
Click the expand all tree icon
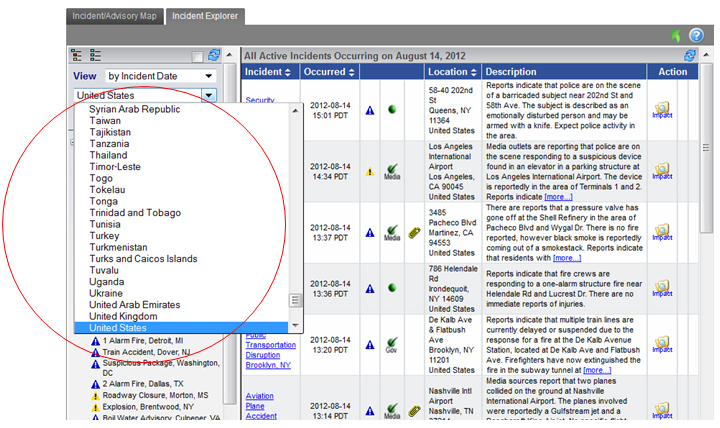click(x=77, y=56)
